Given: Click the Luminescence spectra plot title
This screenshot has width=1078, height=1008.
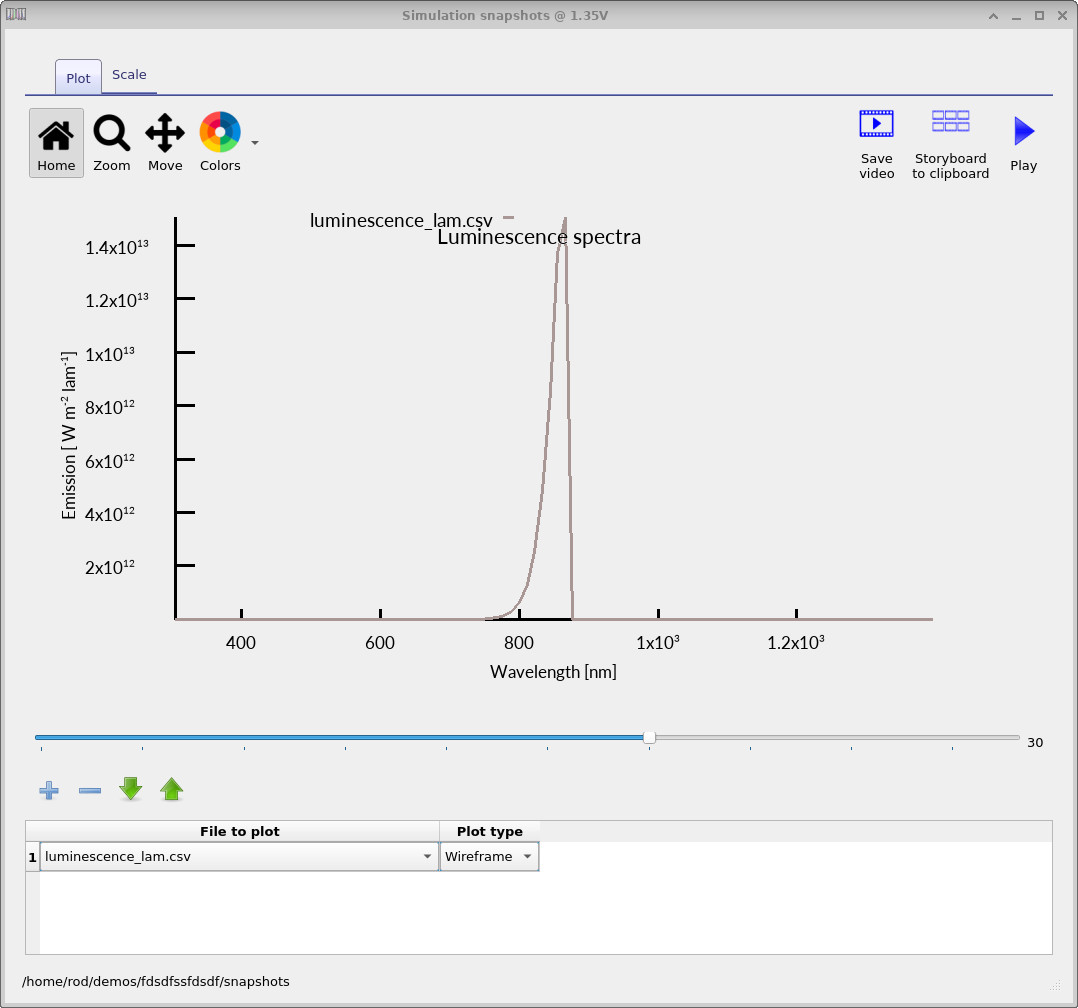Looking at the screenshot, I should [x=539, y=237].
